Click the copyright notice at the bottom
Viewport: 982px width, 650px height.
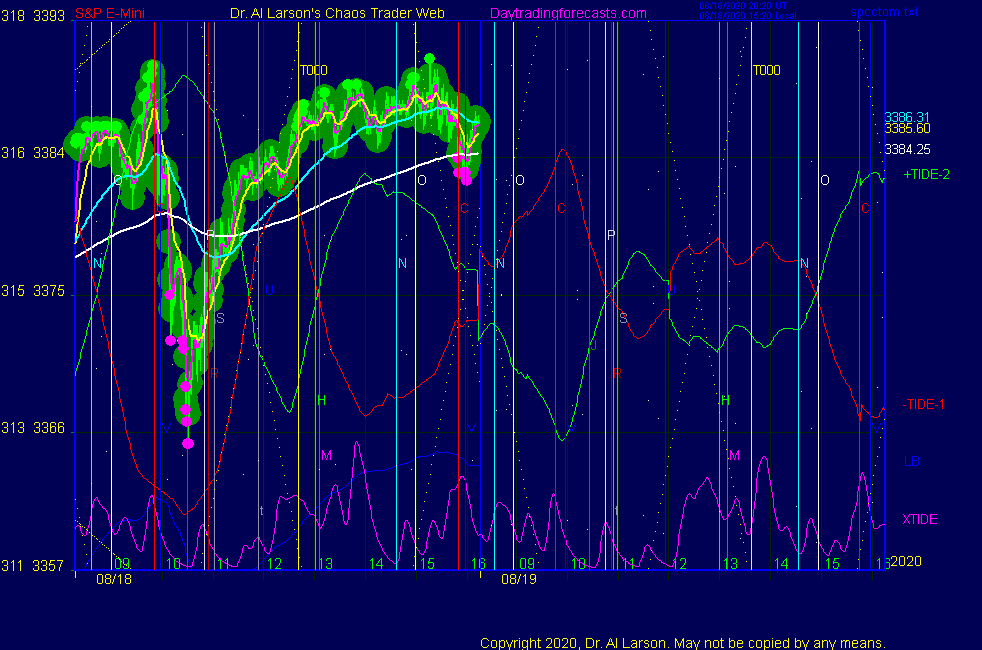click(682, 643)
